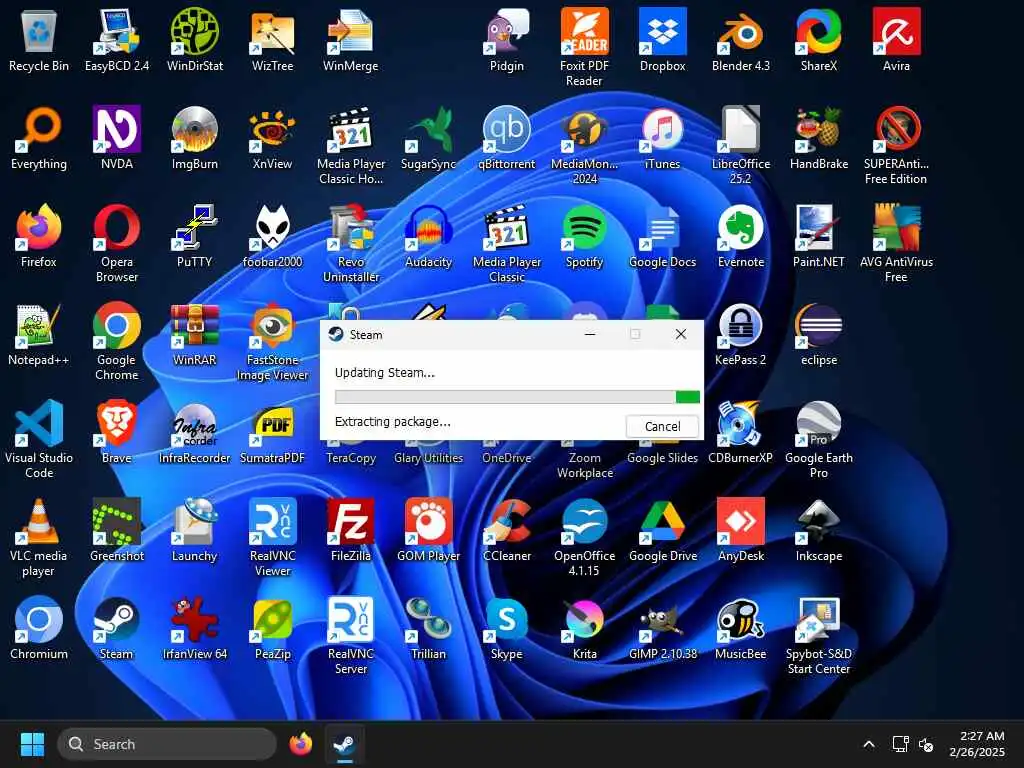The width and height of the screenshot is (1024, 768).
Task: Select the PuTTY desktop icon
Action: (x=195, y=236)
